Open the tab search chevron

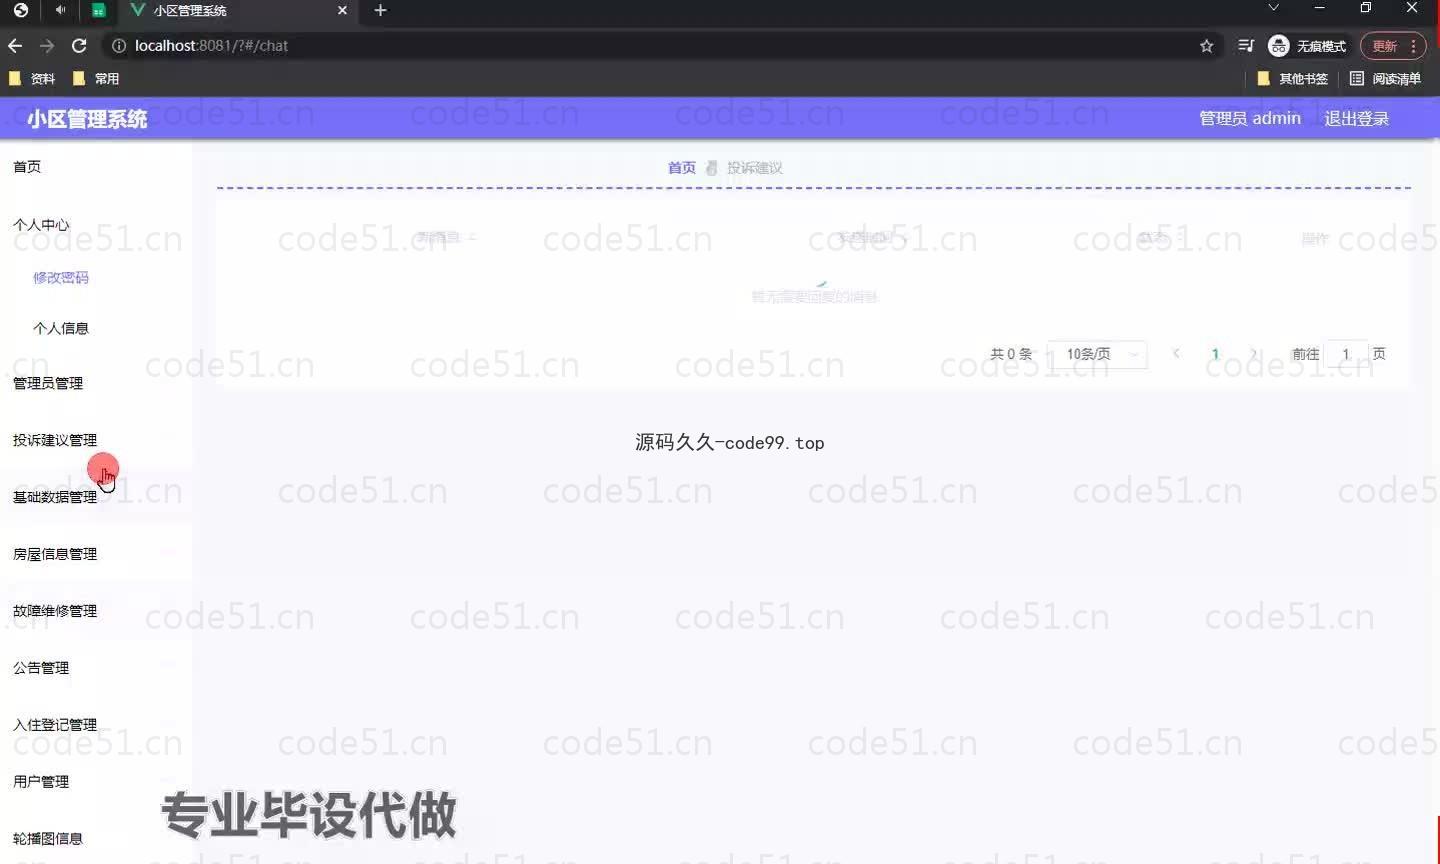pos(1273,8)
